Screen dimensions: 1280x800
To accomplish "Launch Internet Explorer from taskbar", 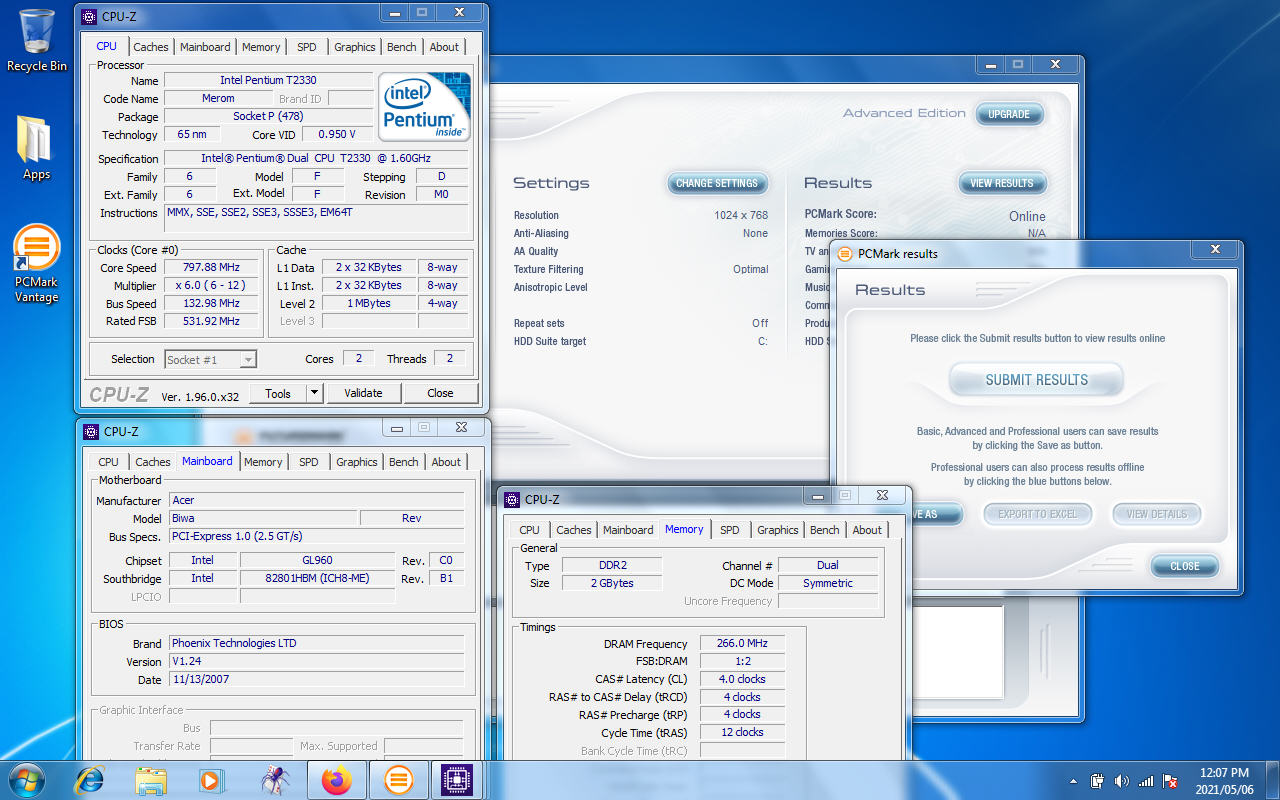I will pos(91,780).
